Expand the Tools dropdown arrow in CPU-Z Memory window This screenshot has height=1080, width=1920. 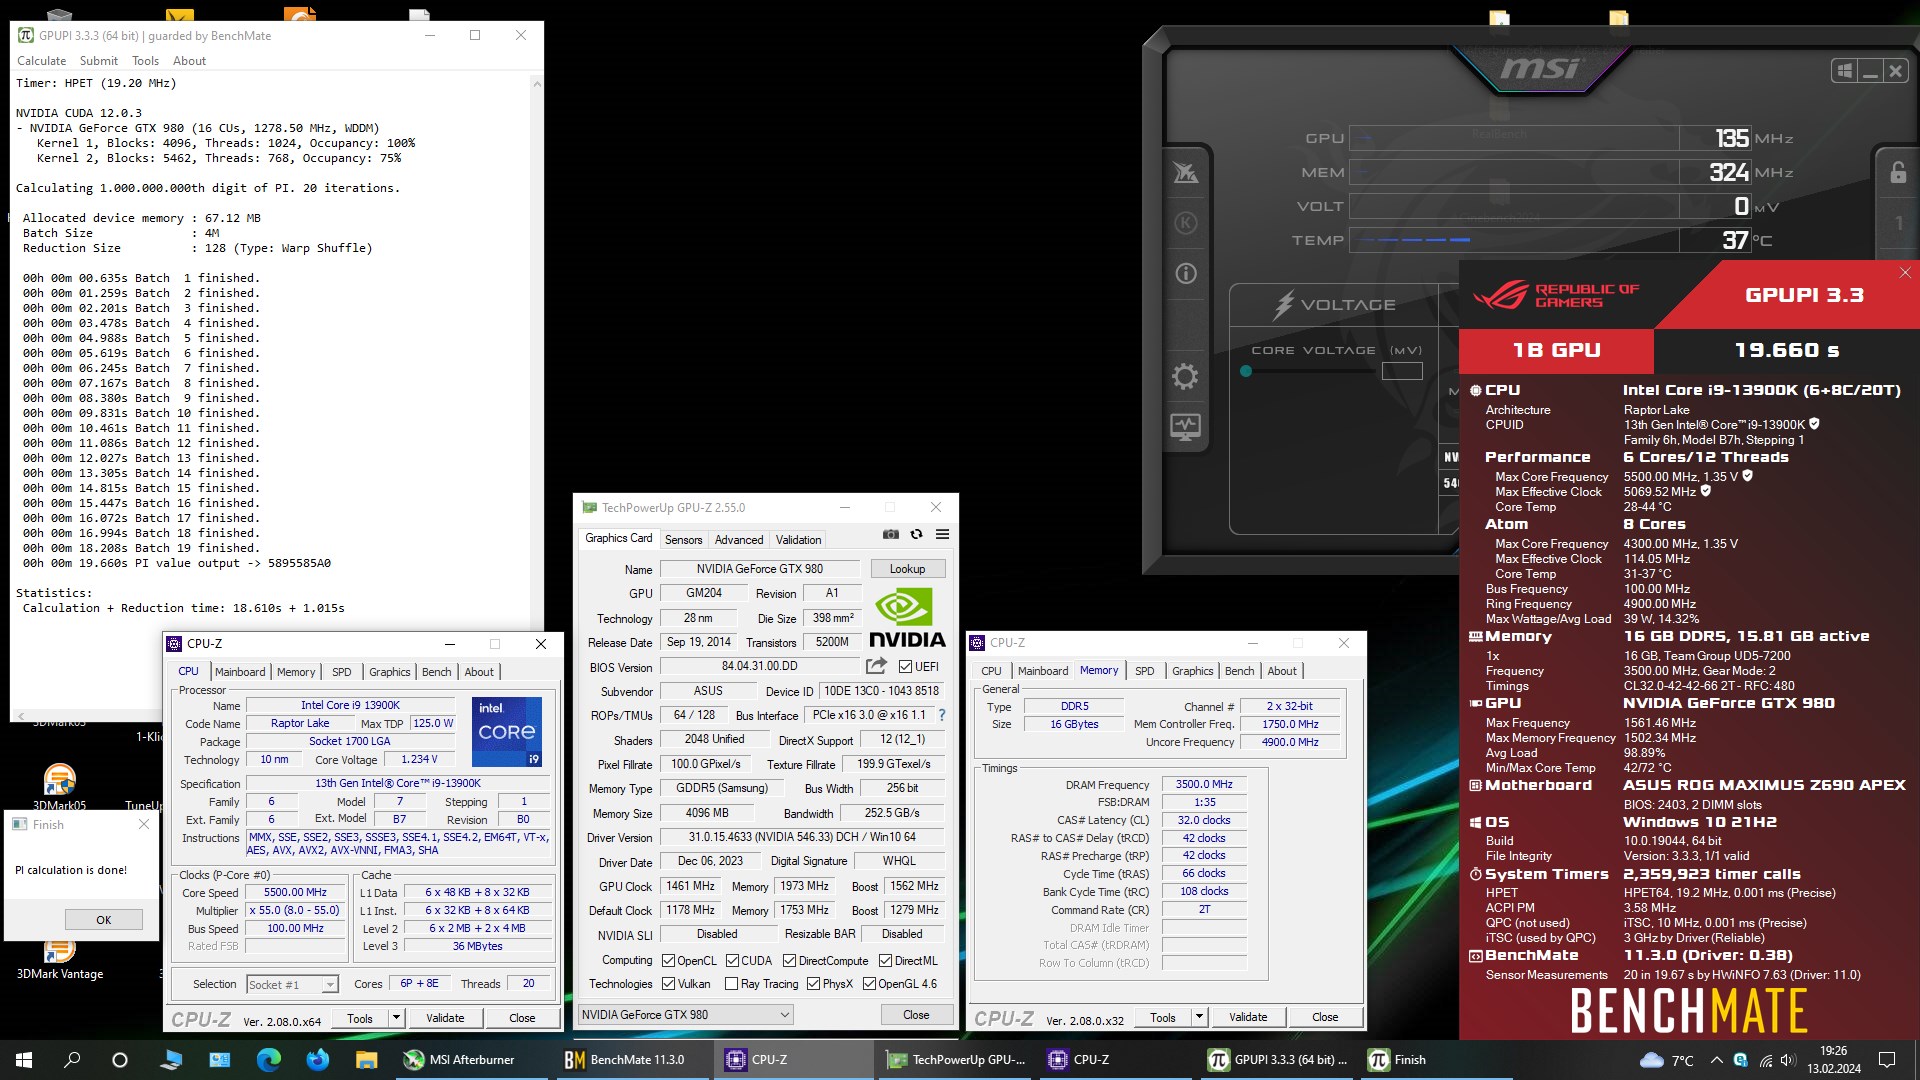[x=1199, y=1017]
